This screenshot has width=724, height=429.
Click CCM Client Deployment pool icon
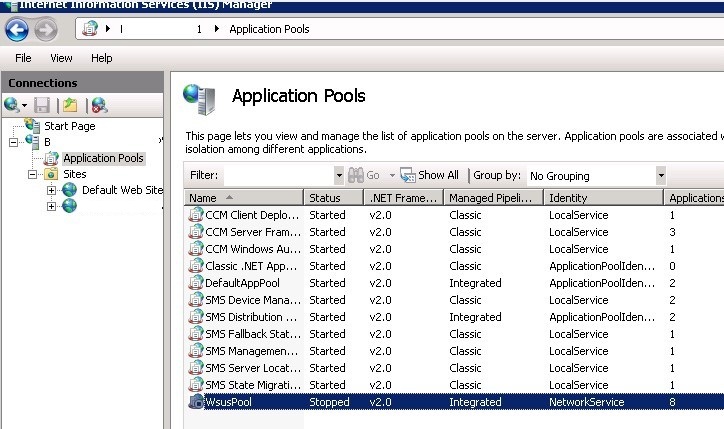click(196, 215)
